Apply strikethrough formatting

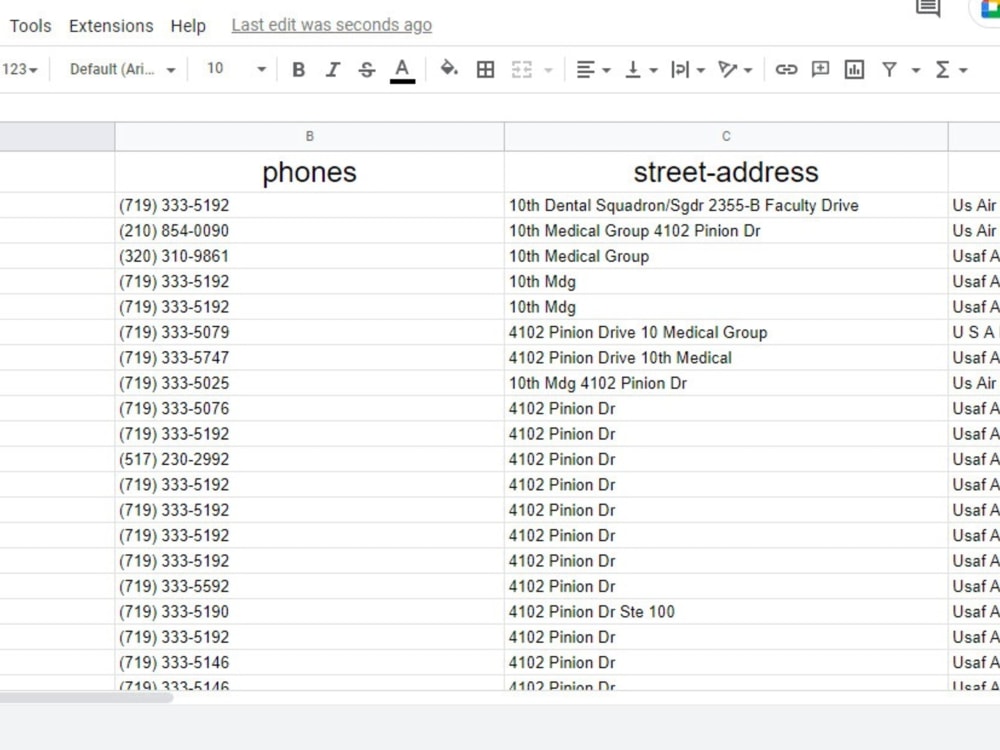(x=367, y=70)
